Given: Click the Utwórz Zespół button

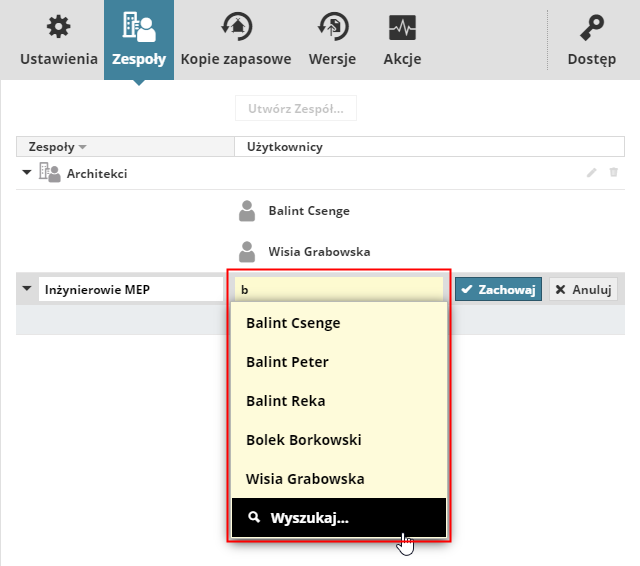Looking at the screenshot, I should (x=296, y=108).
